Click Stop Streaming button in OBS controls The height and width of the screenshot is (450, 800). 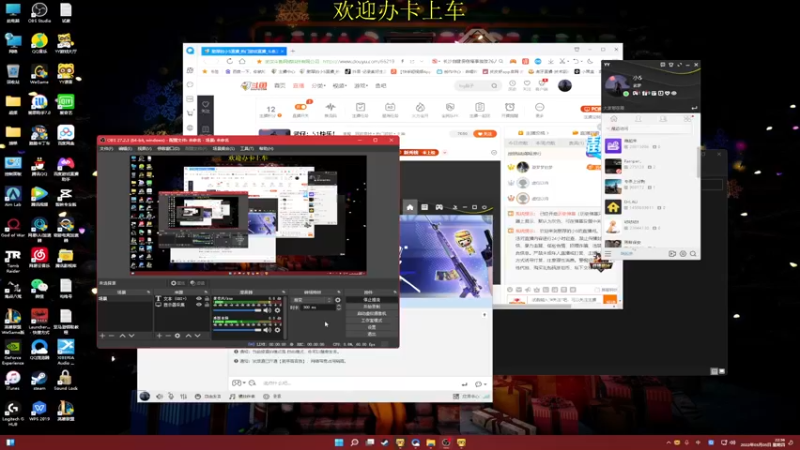(x=371, y=299)
